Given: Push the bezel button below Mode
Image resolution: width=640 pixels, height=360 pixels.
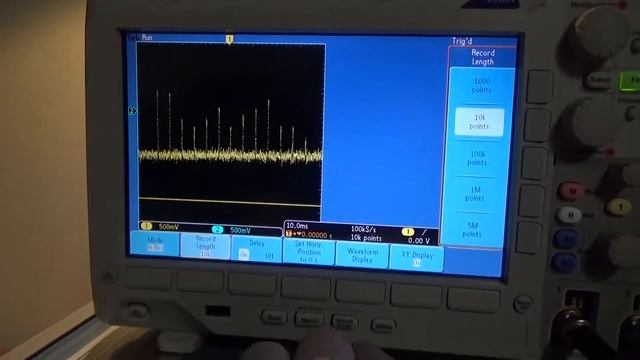Looking at the screenshot, I should pyautogui.click(x=147, y=279).
